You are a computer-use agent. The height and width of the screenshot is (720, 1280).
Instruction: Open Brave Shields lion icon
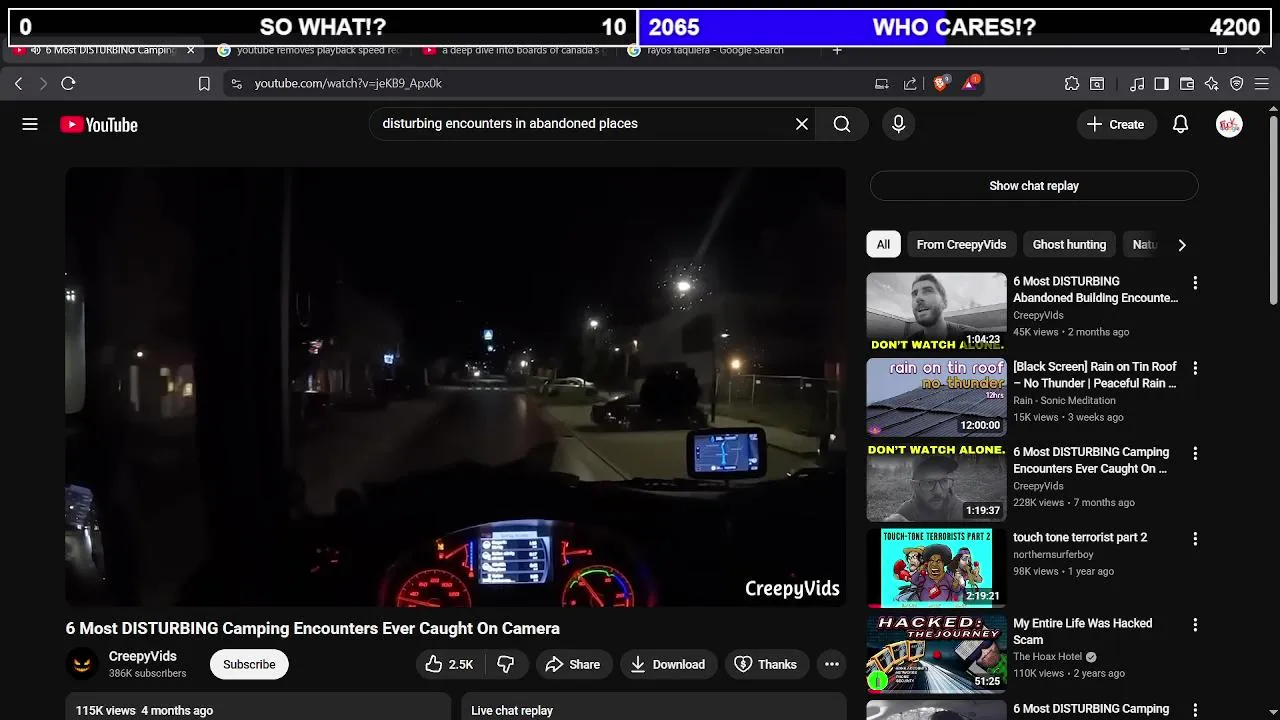(940, 84)
